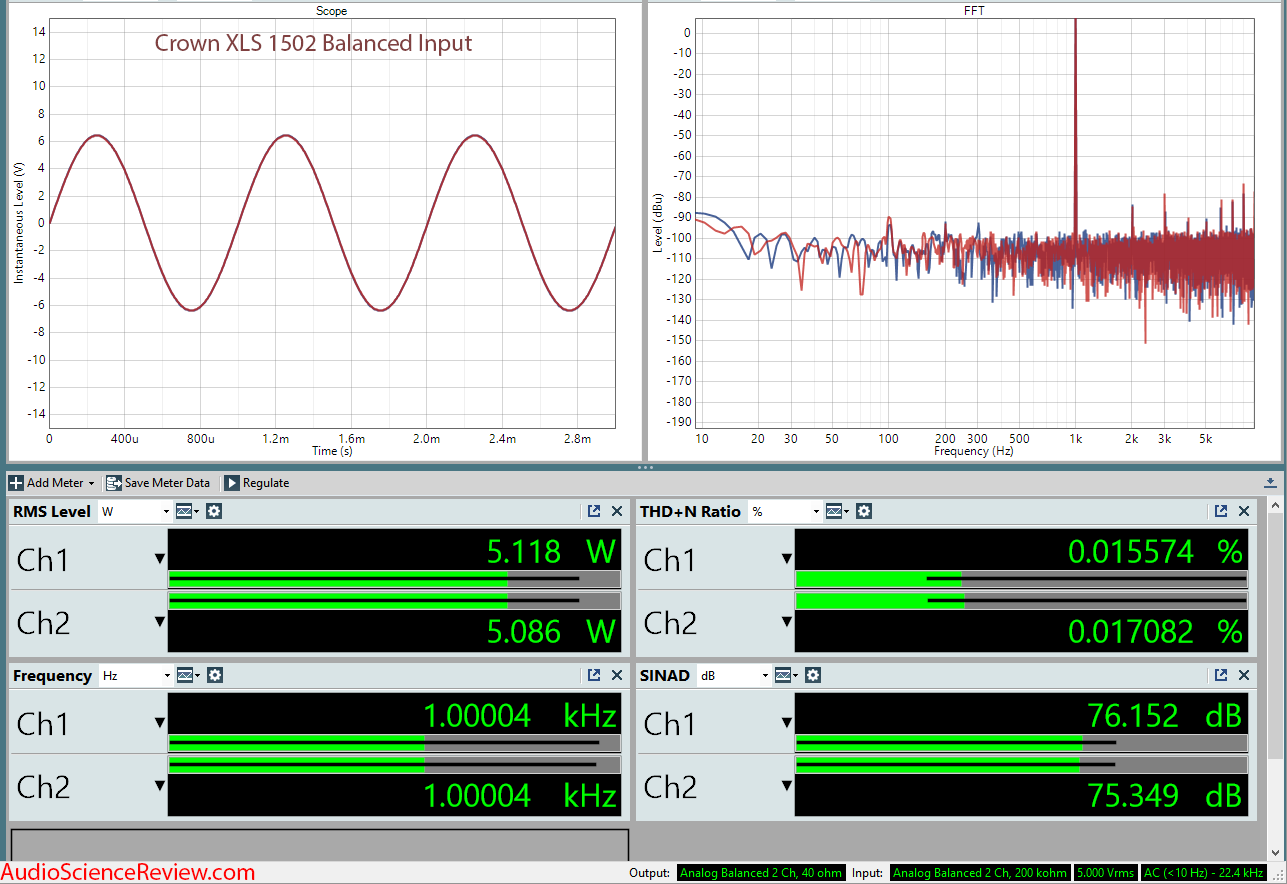This screenshot has width=1287, height=884.
Task: Click the Regulate button
Action: [x=256, y=483]
